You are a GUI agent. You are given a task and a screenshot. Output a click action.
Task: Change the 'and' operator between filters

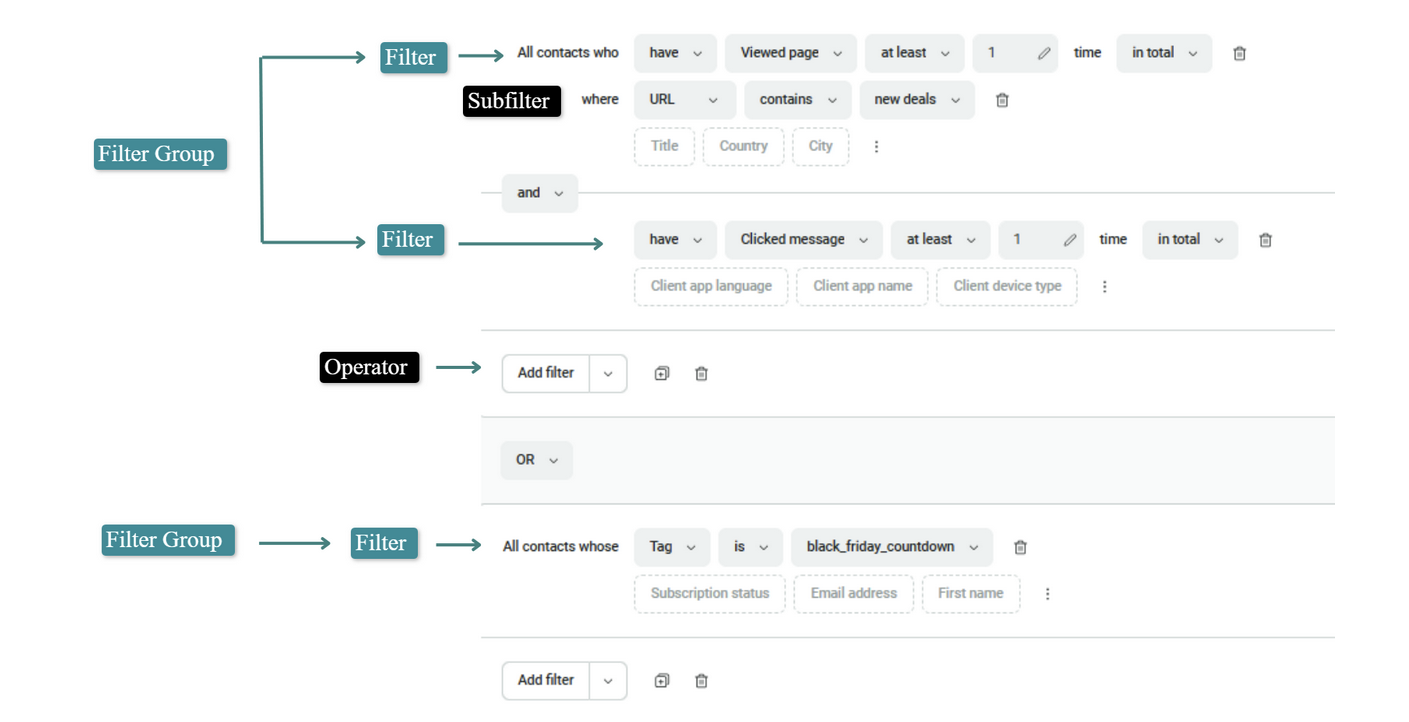pos(539,193)
